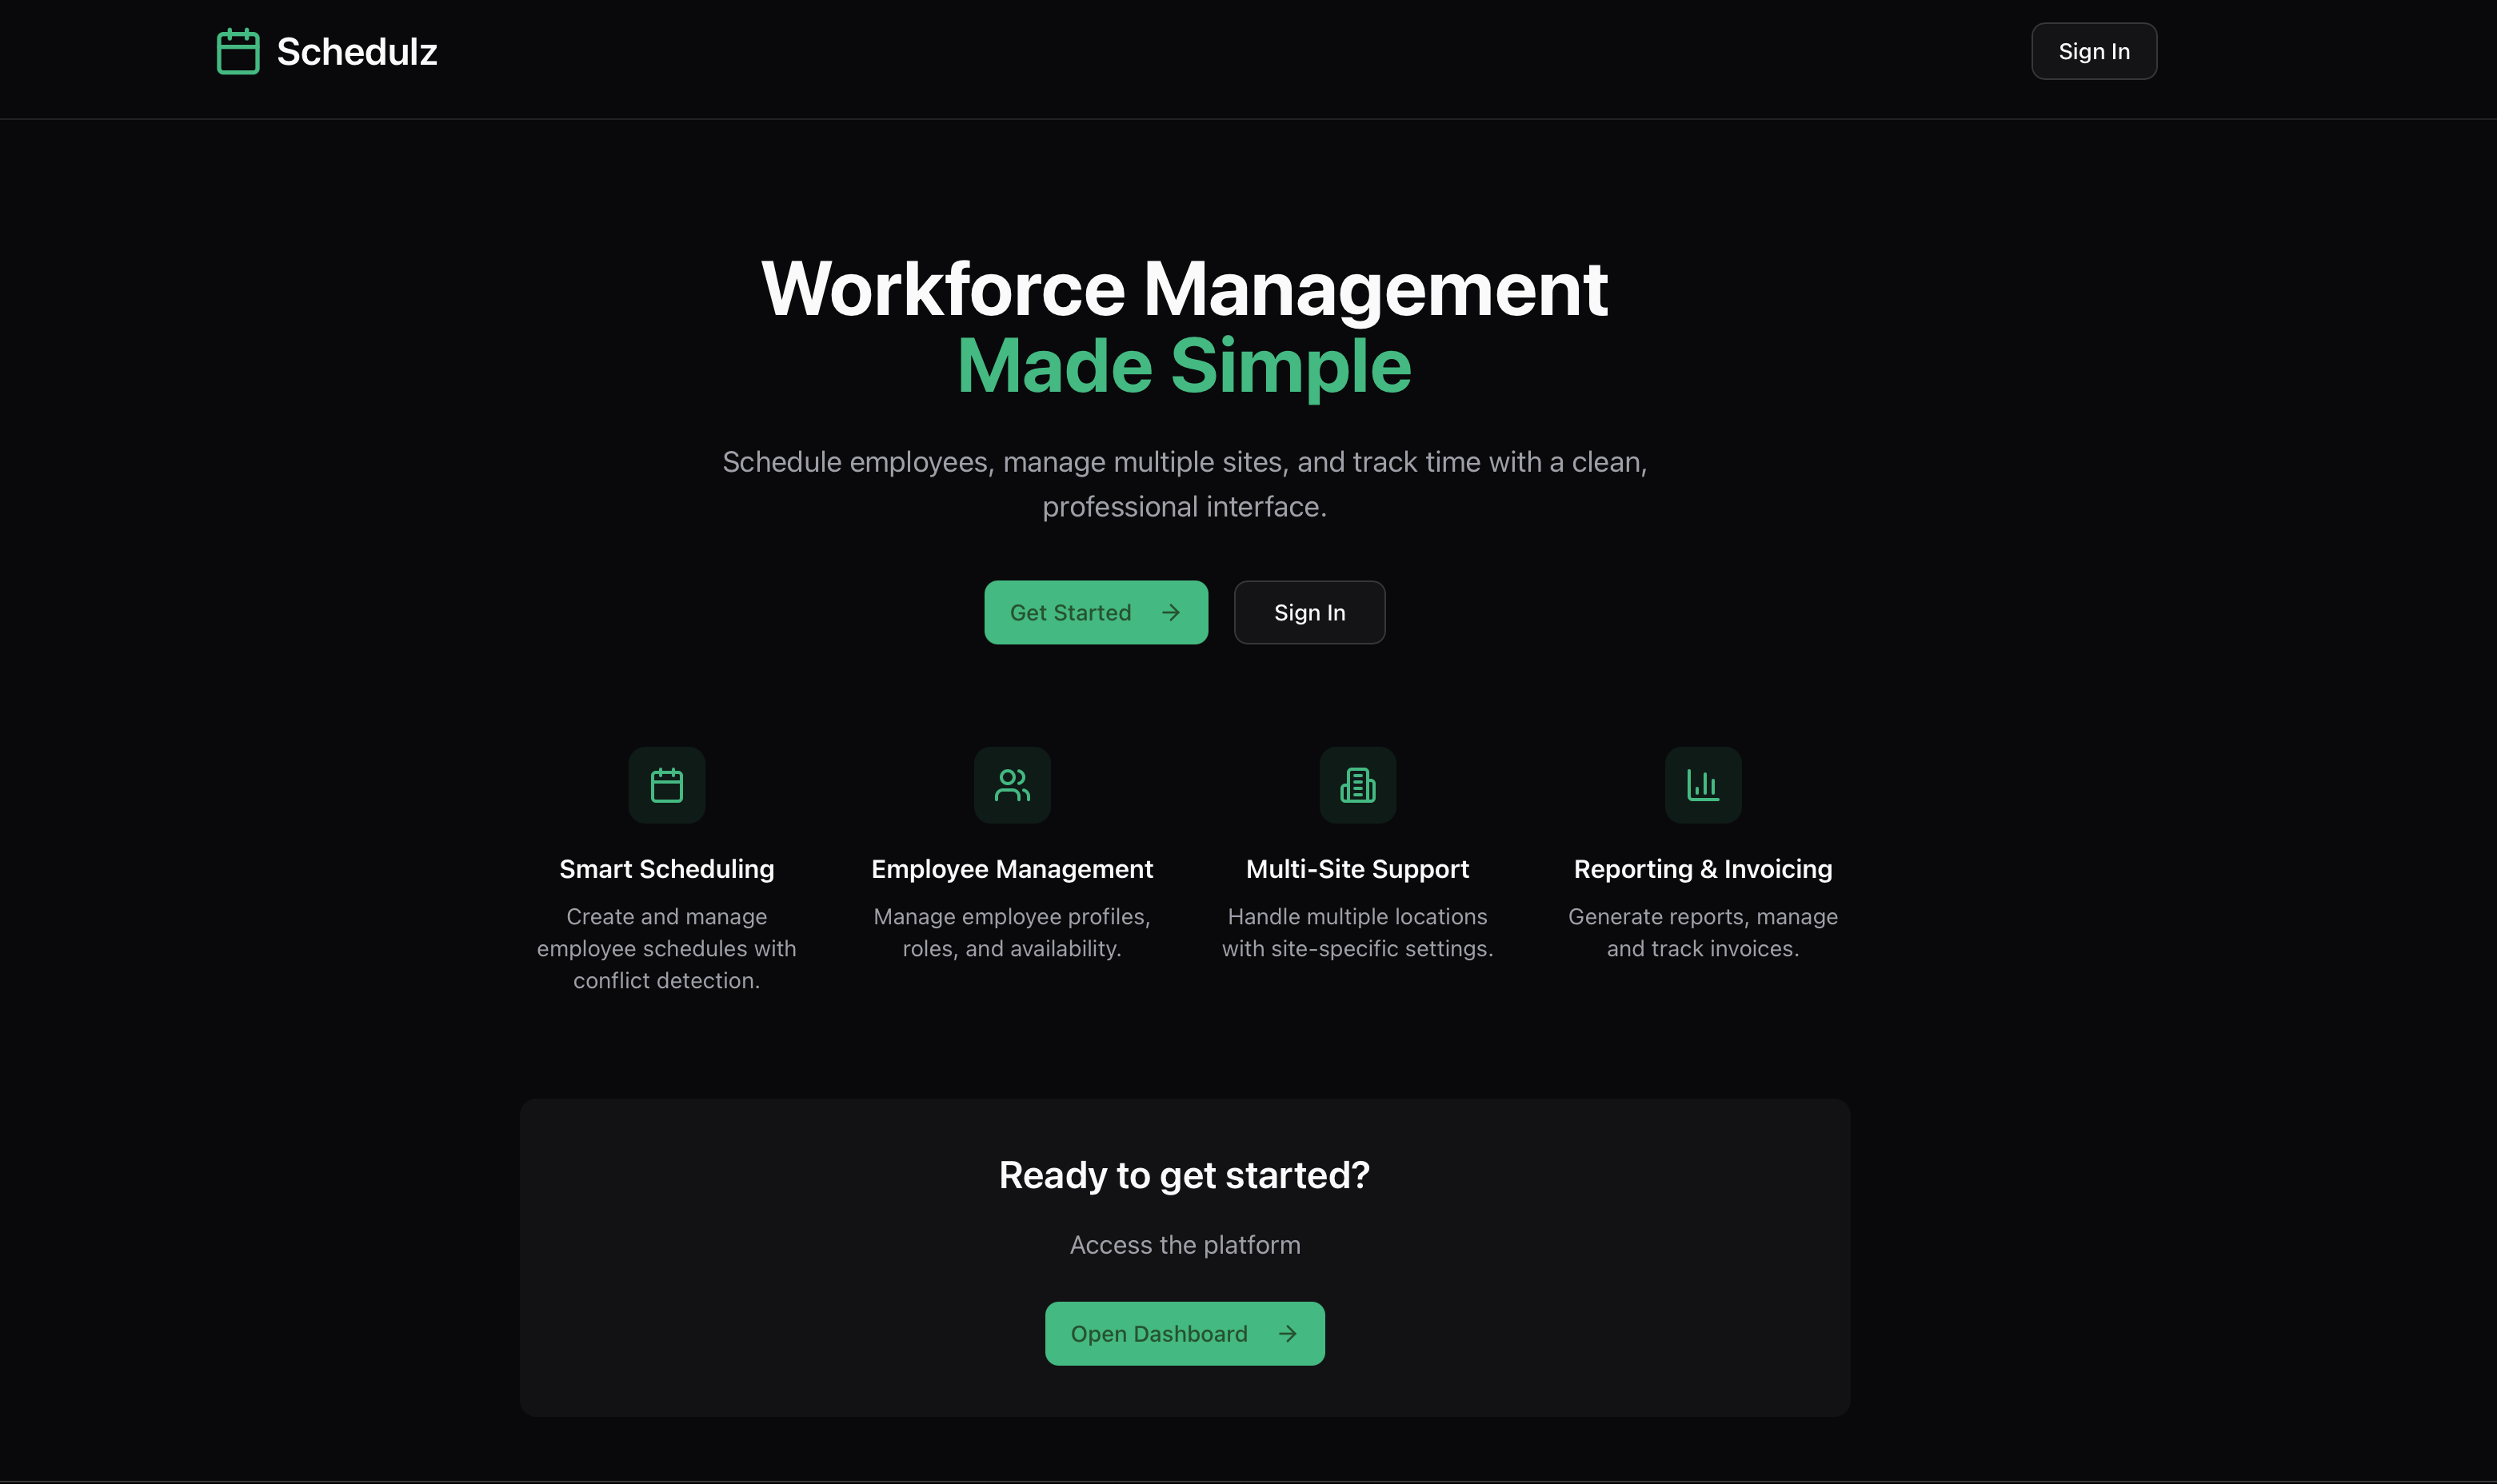Click the Reporting & Invoicing title
The image size is (2497, 1484).
[x=1703, y=869]
